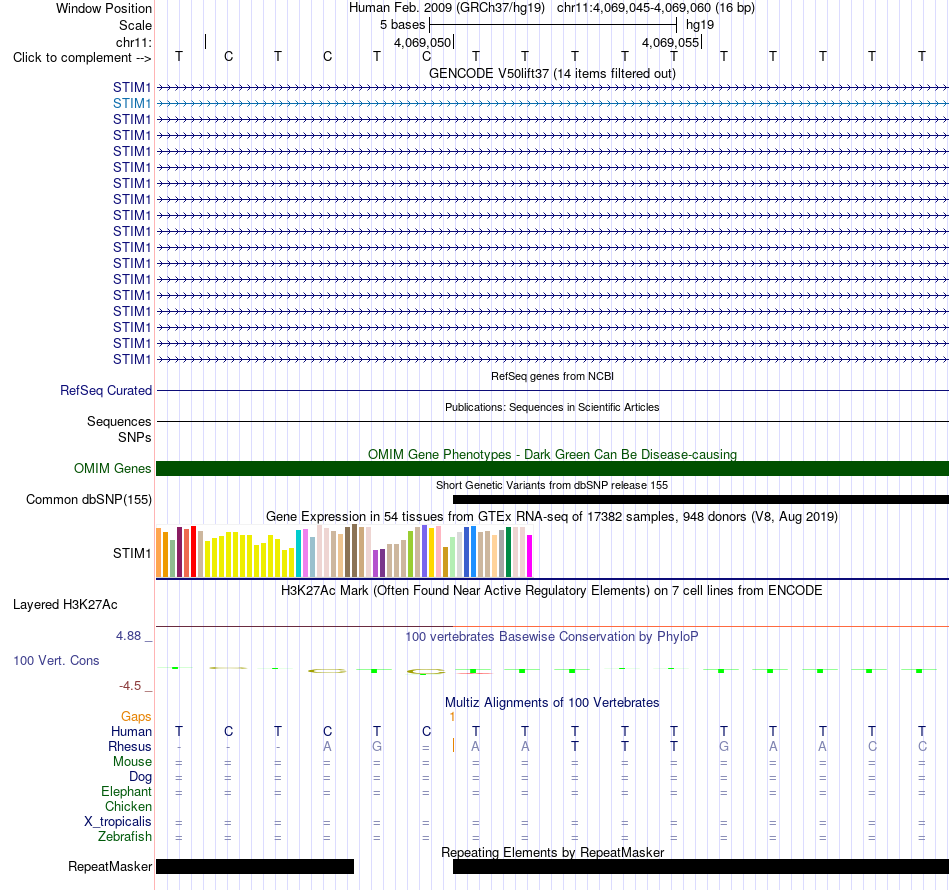Screen dimensions: 950x890
Task: Click the 'RefSeq genes from NCBI' track title
Action: (552, 376)
